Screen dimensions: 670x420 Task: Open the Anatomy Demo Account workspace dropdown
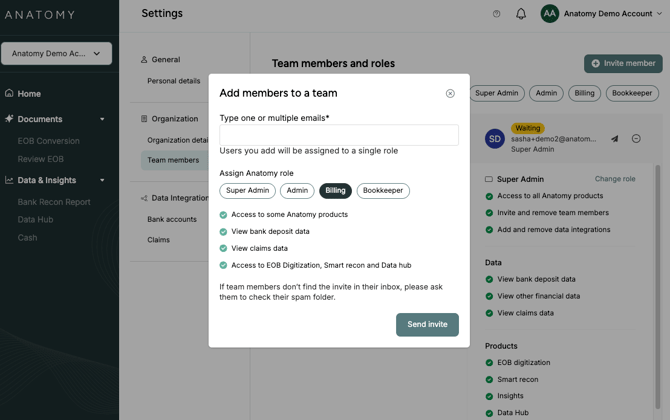pos(56,54)
